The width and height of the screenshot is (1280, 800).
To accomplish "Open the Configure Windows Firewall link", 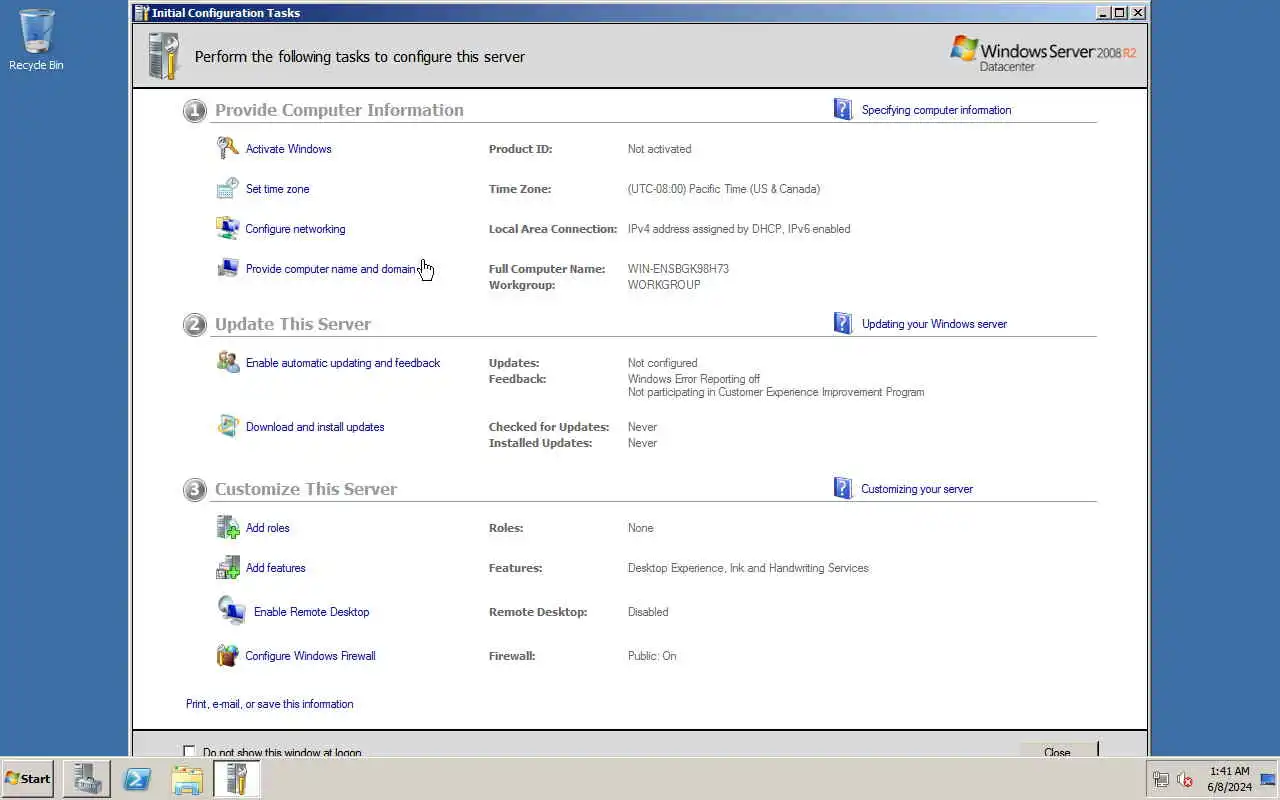I will [x=310, y=656].
